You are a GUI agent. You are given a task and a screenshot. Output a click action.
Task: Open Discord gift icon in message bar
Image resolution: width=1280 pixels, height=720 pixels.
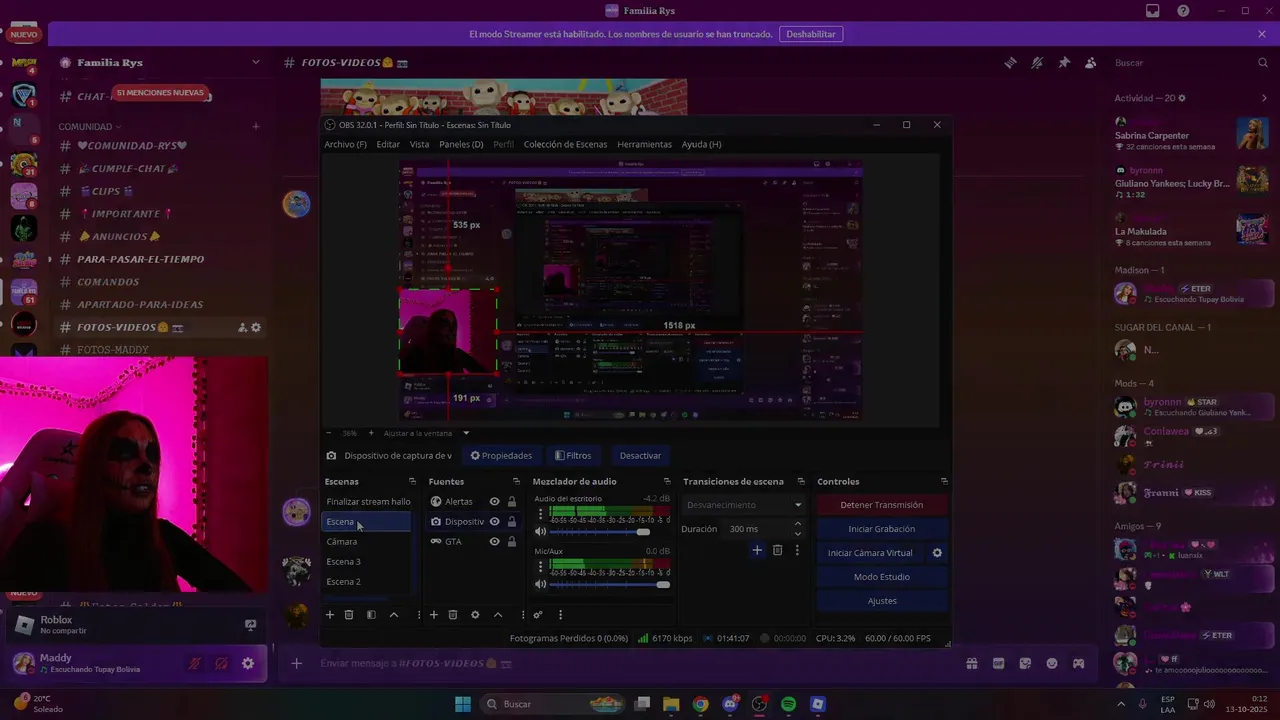pyautogui.click(x=971, y=663)
